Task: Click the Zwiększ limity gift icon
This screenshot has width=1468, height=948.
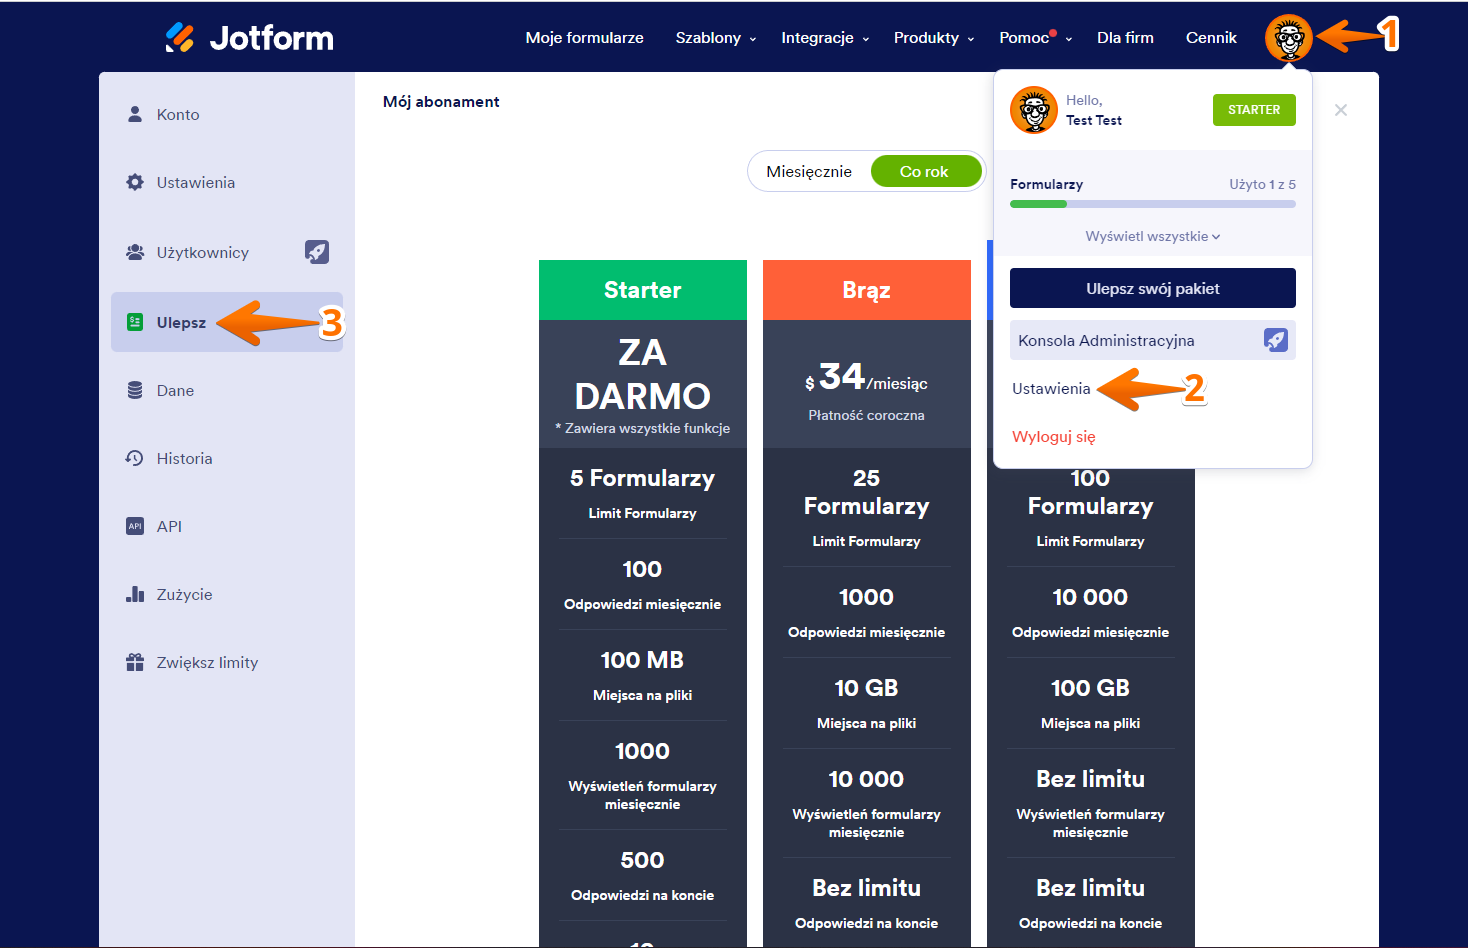Action: pos(135,662)
